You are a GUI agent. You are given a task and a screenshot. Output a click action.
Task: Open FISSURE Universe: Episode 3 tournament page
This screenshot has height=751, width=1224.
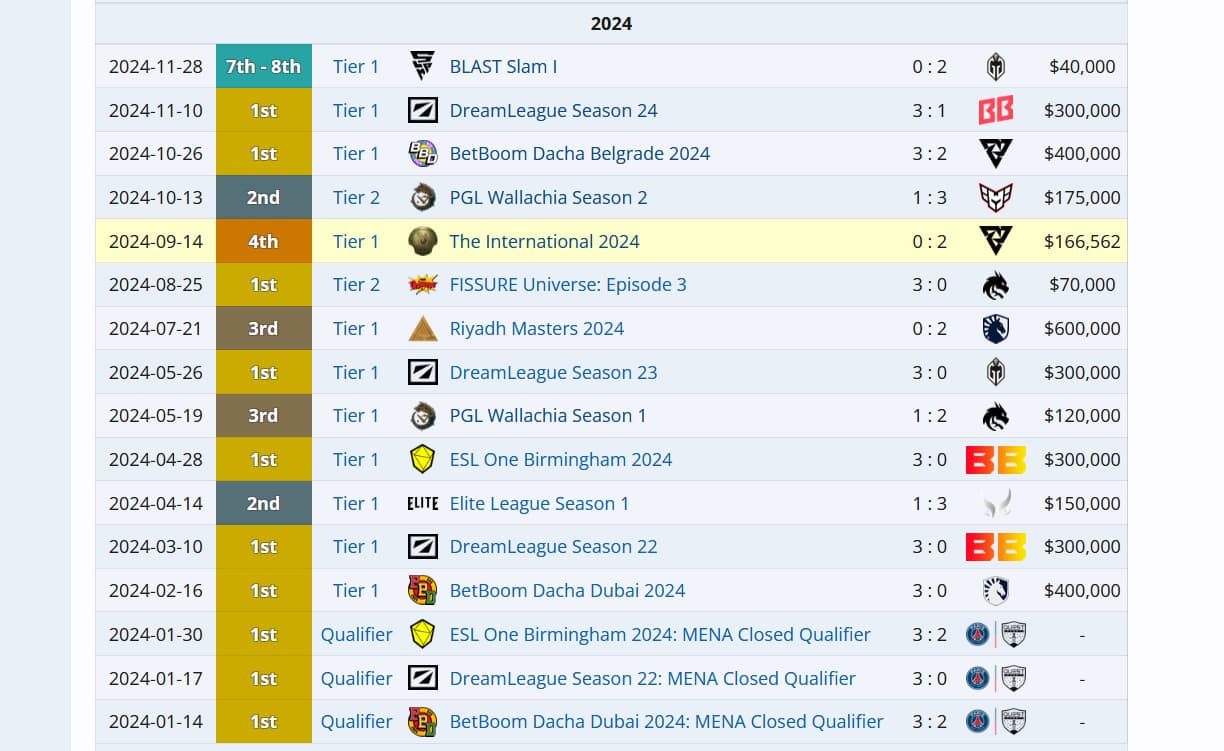567,285
